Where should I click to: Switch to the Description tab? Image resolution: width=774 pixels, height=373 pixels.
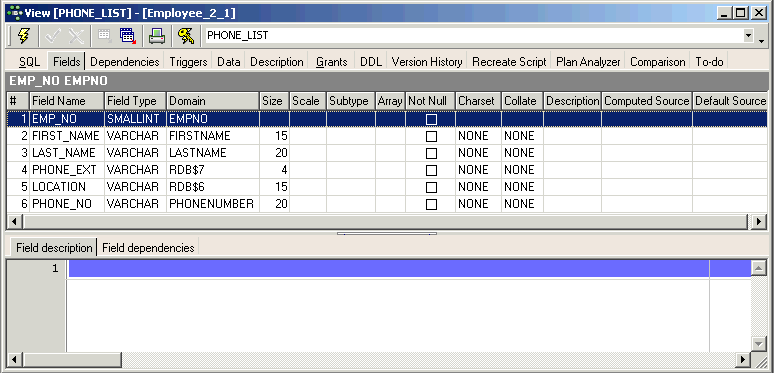coord(276,62)
